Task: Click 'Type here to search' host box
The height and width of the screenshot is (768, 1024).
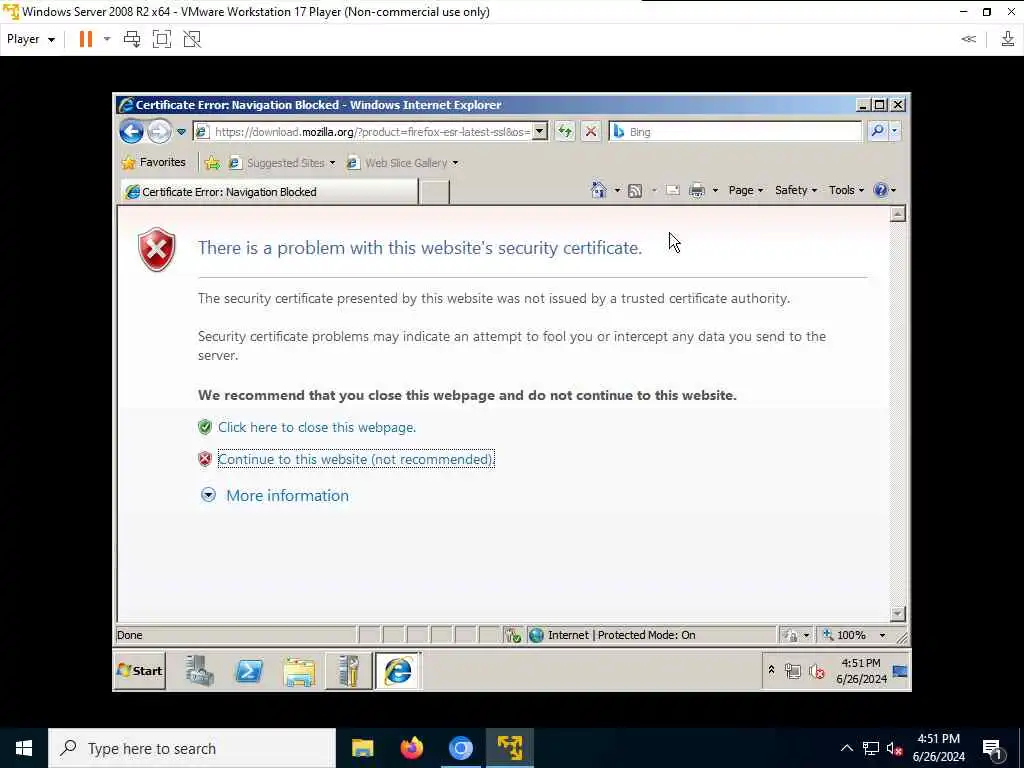Action: point(192,748)
